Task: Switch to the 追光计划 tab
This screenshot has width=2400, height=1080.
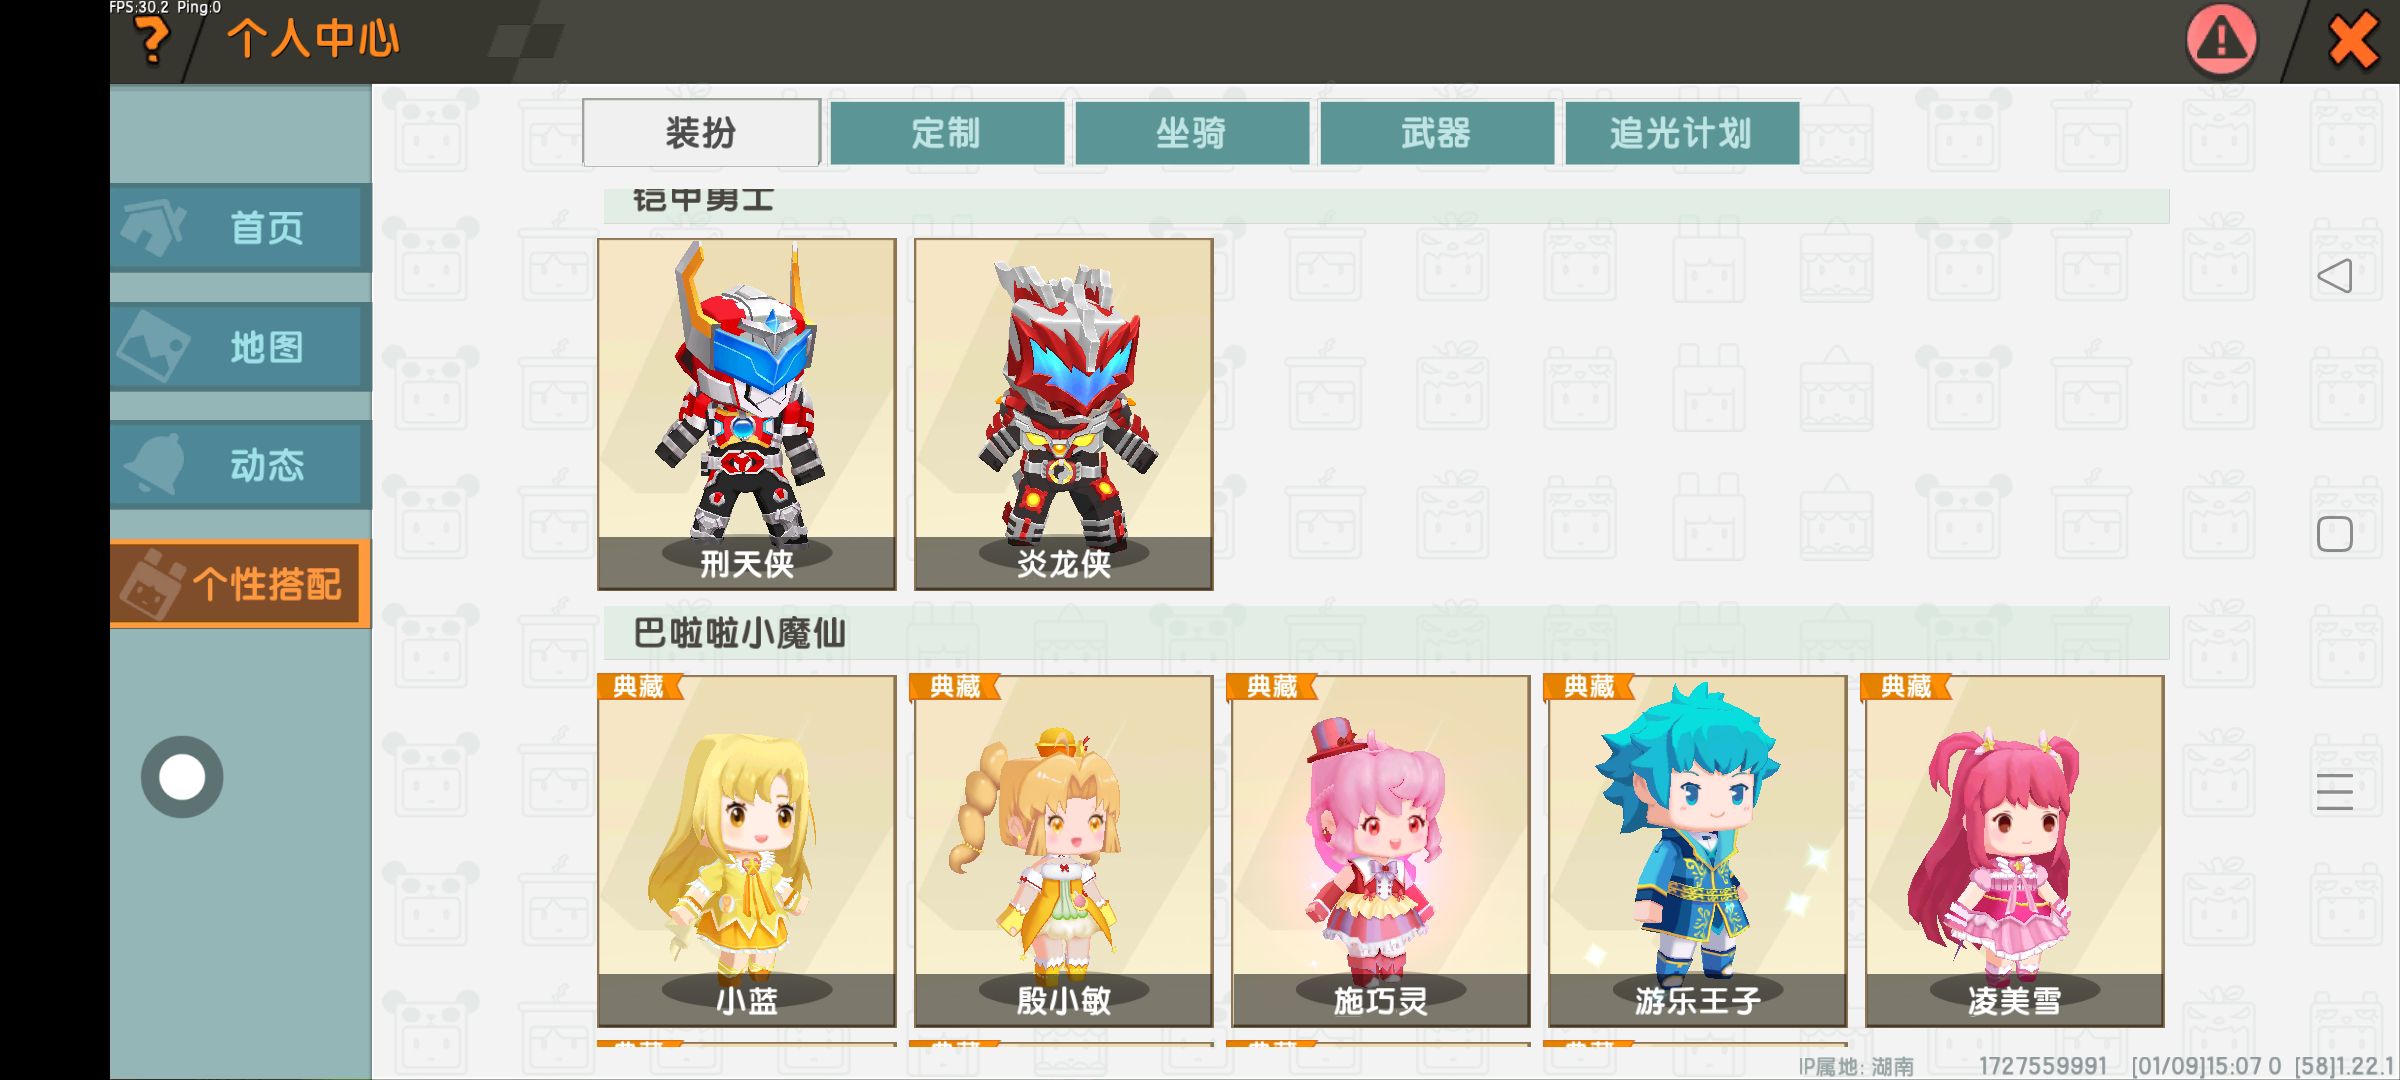Action: pos(1681,132)
